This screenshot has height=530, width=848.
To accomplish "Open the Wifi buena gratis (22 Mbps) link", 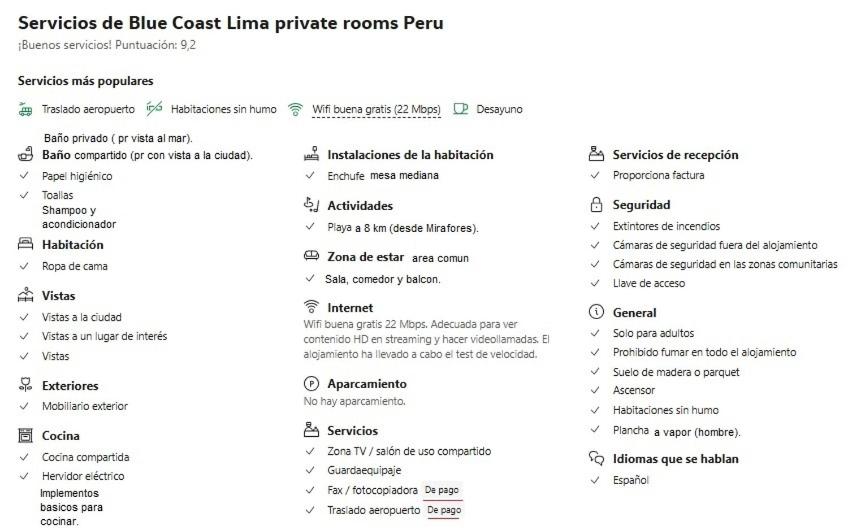I will click(x=376, y=109).
